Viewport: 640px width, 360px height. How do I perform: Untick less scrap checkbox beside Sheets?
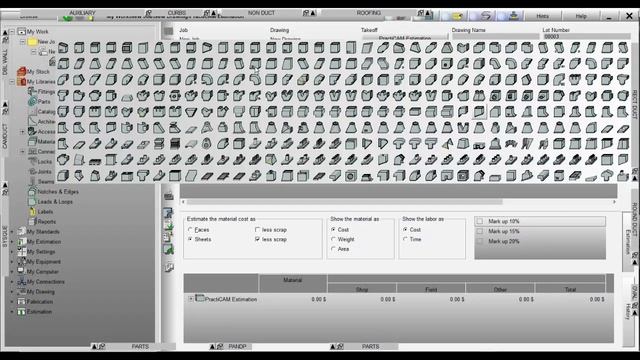tap(257, 239)
